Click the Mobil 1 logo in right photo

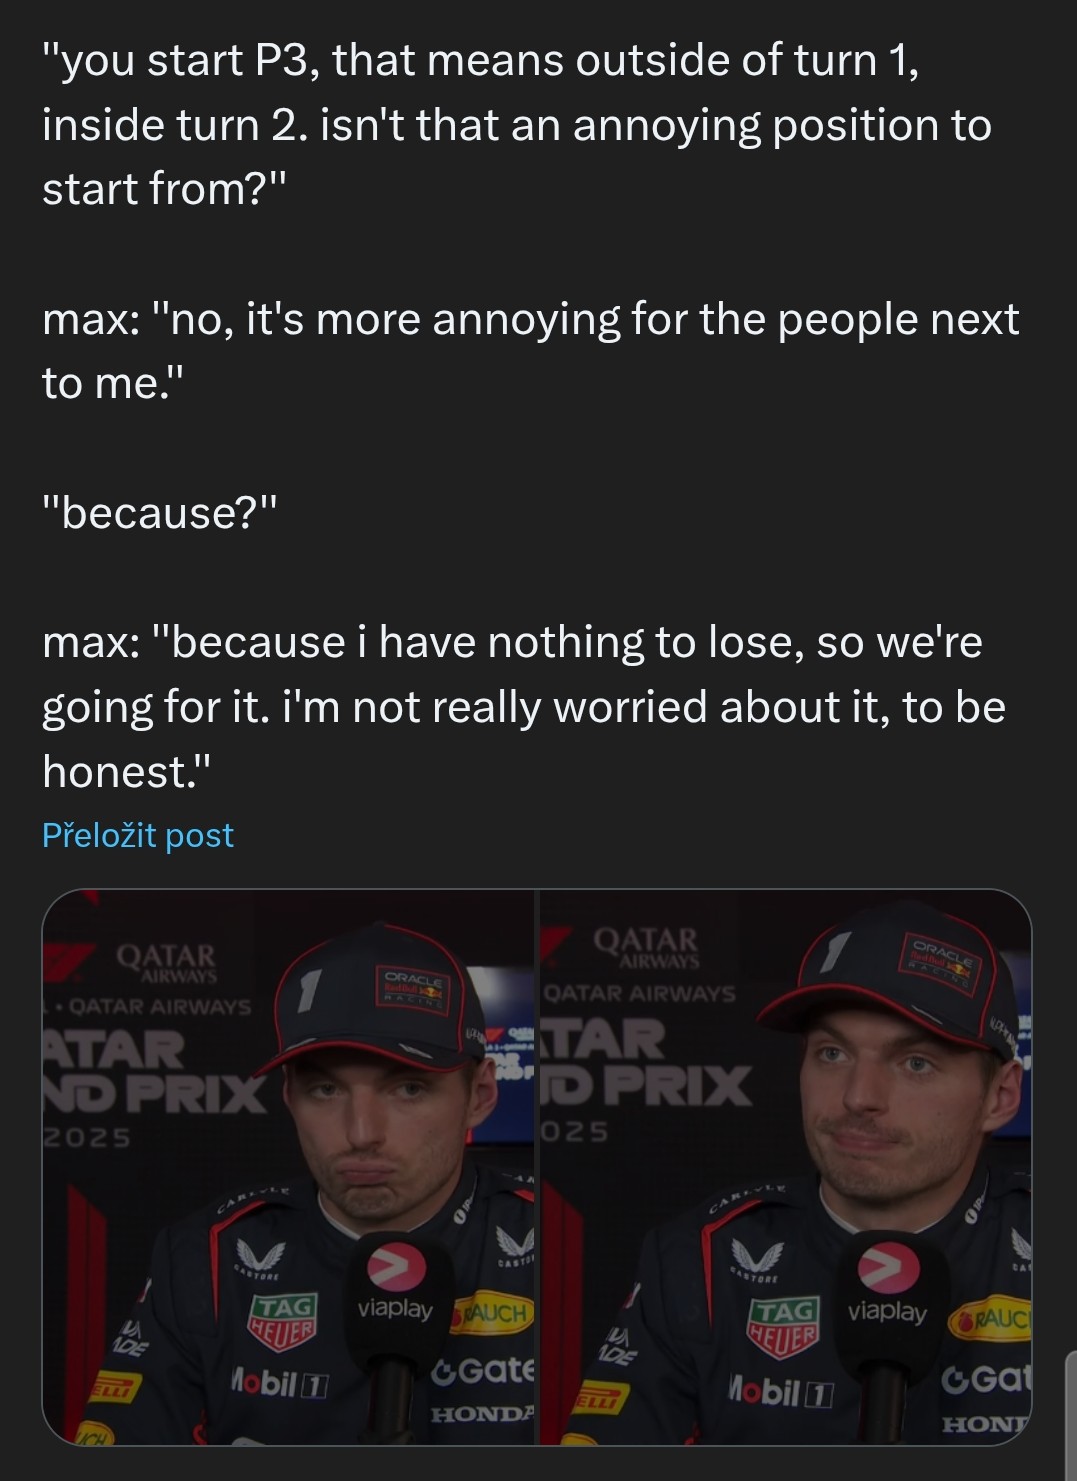coord(780,1391)
